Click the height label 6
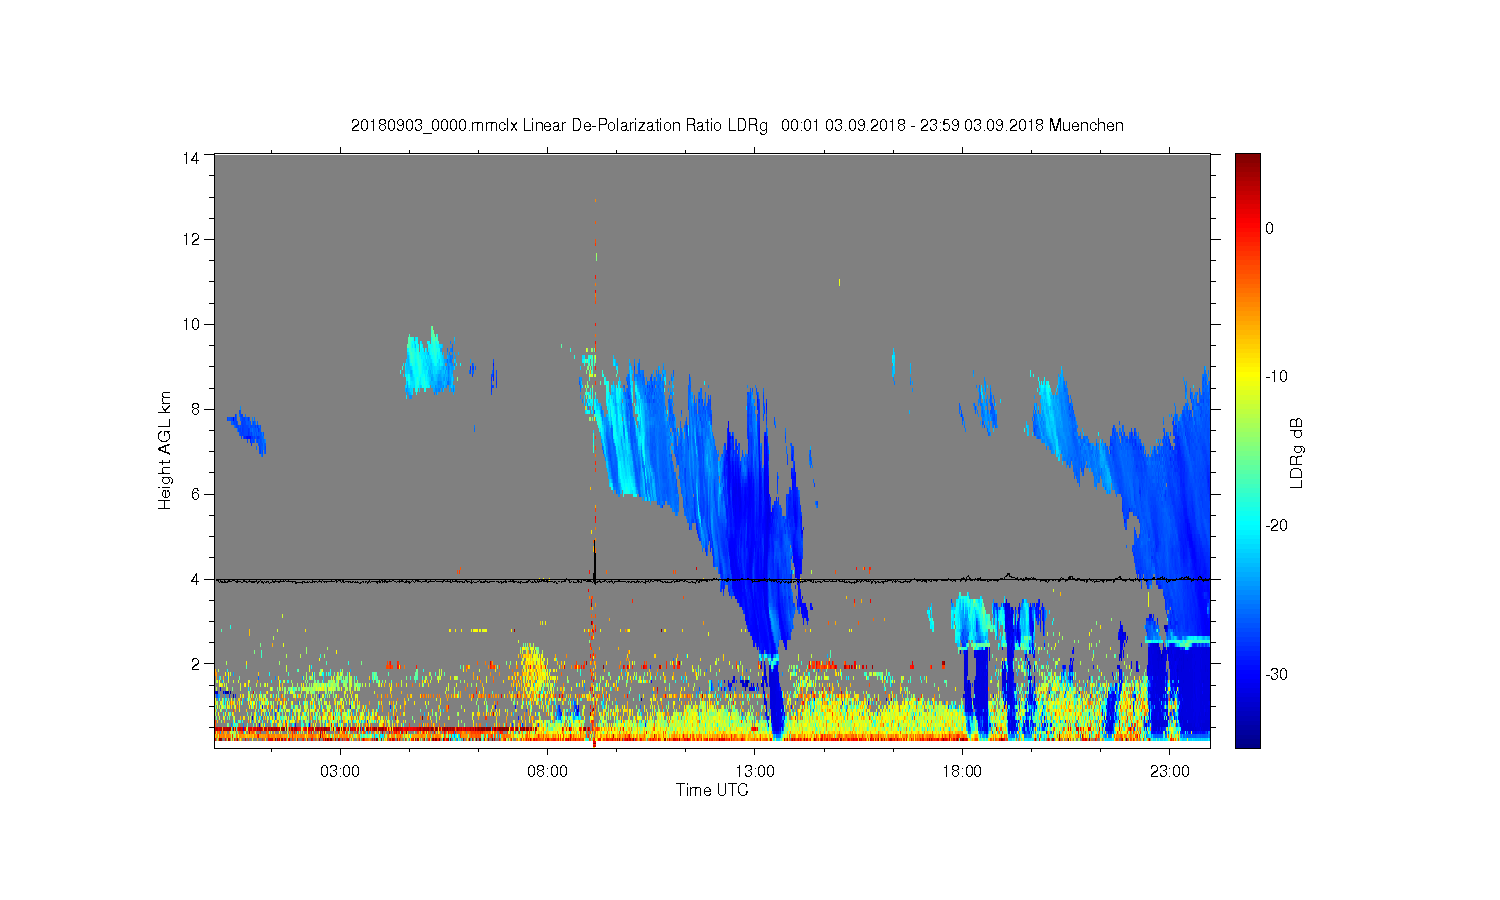The width and height of the screenshot is (1500, 900). point(195,494)
